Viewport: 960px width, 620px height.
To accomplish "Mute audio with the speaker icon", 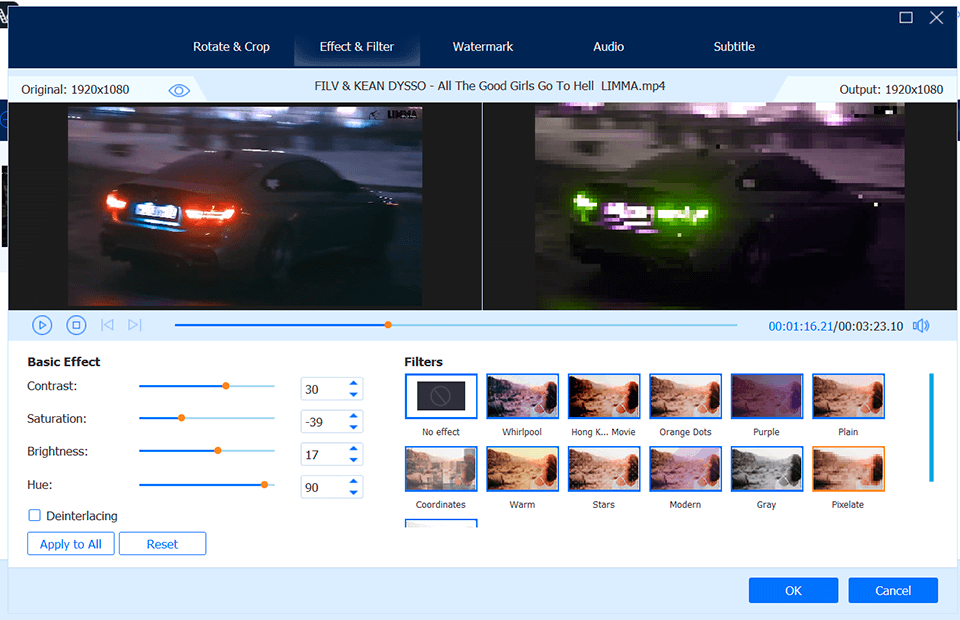I will click(921, 325).
